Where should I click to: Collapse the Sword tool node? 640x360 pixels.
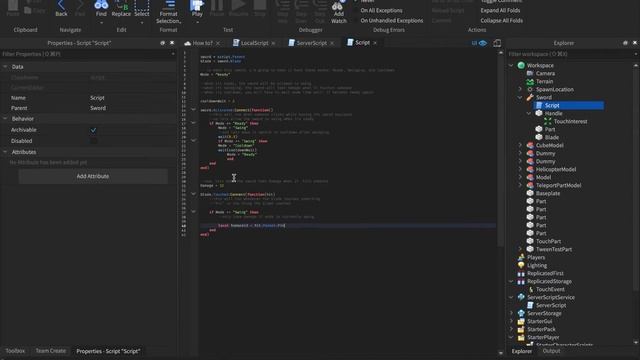[x=520, y=97]
